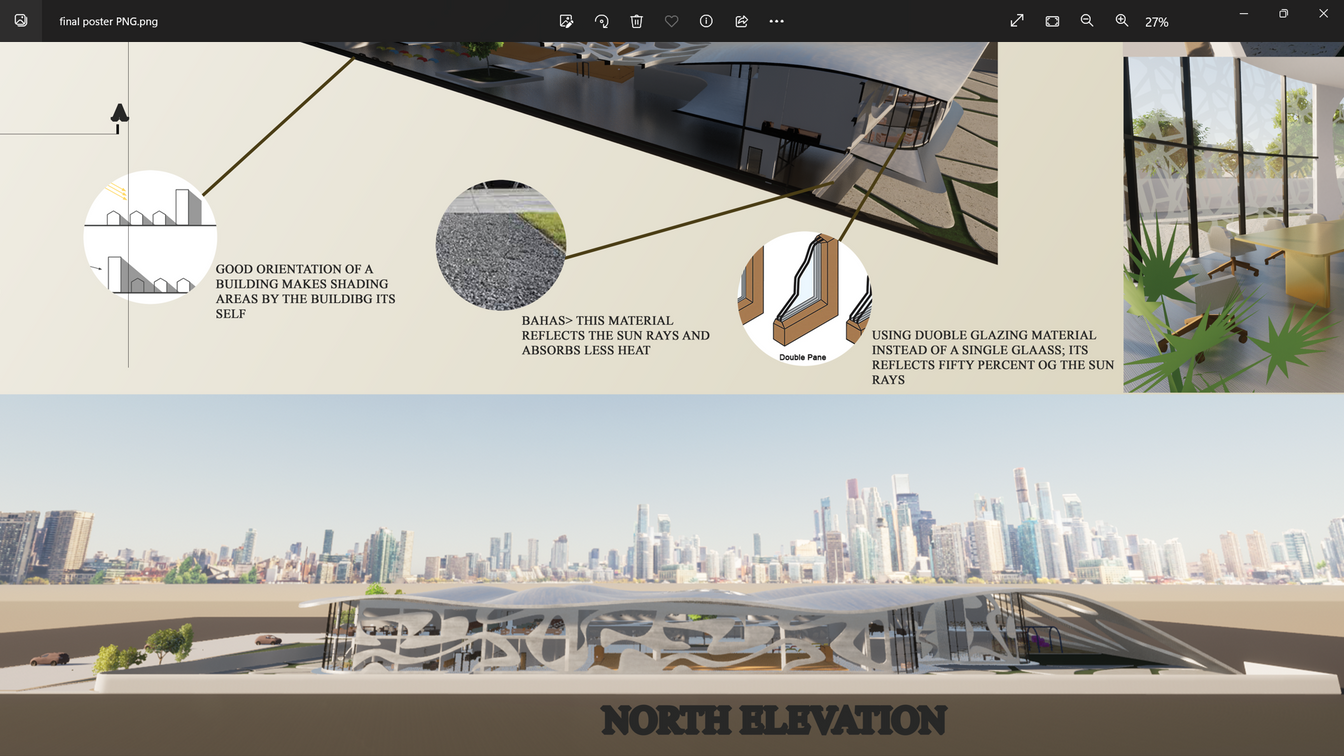Click the NORTH ELEVATION title text

click(773, 720)
